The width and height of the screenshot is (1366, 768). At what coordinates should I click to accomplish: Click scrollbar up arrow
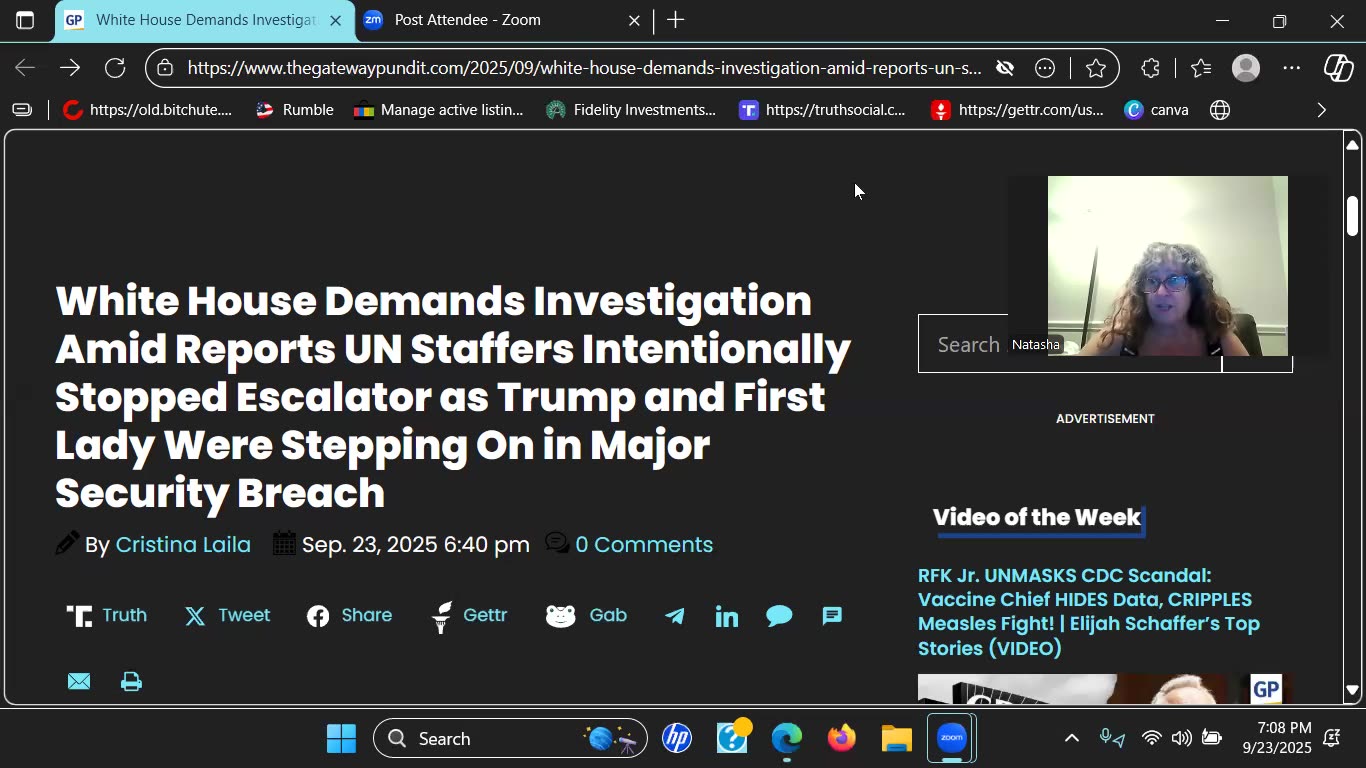[x=1352, y=145]
